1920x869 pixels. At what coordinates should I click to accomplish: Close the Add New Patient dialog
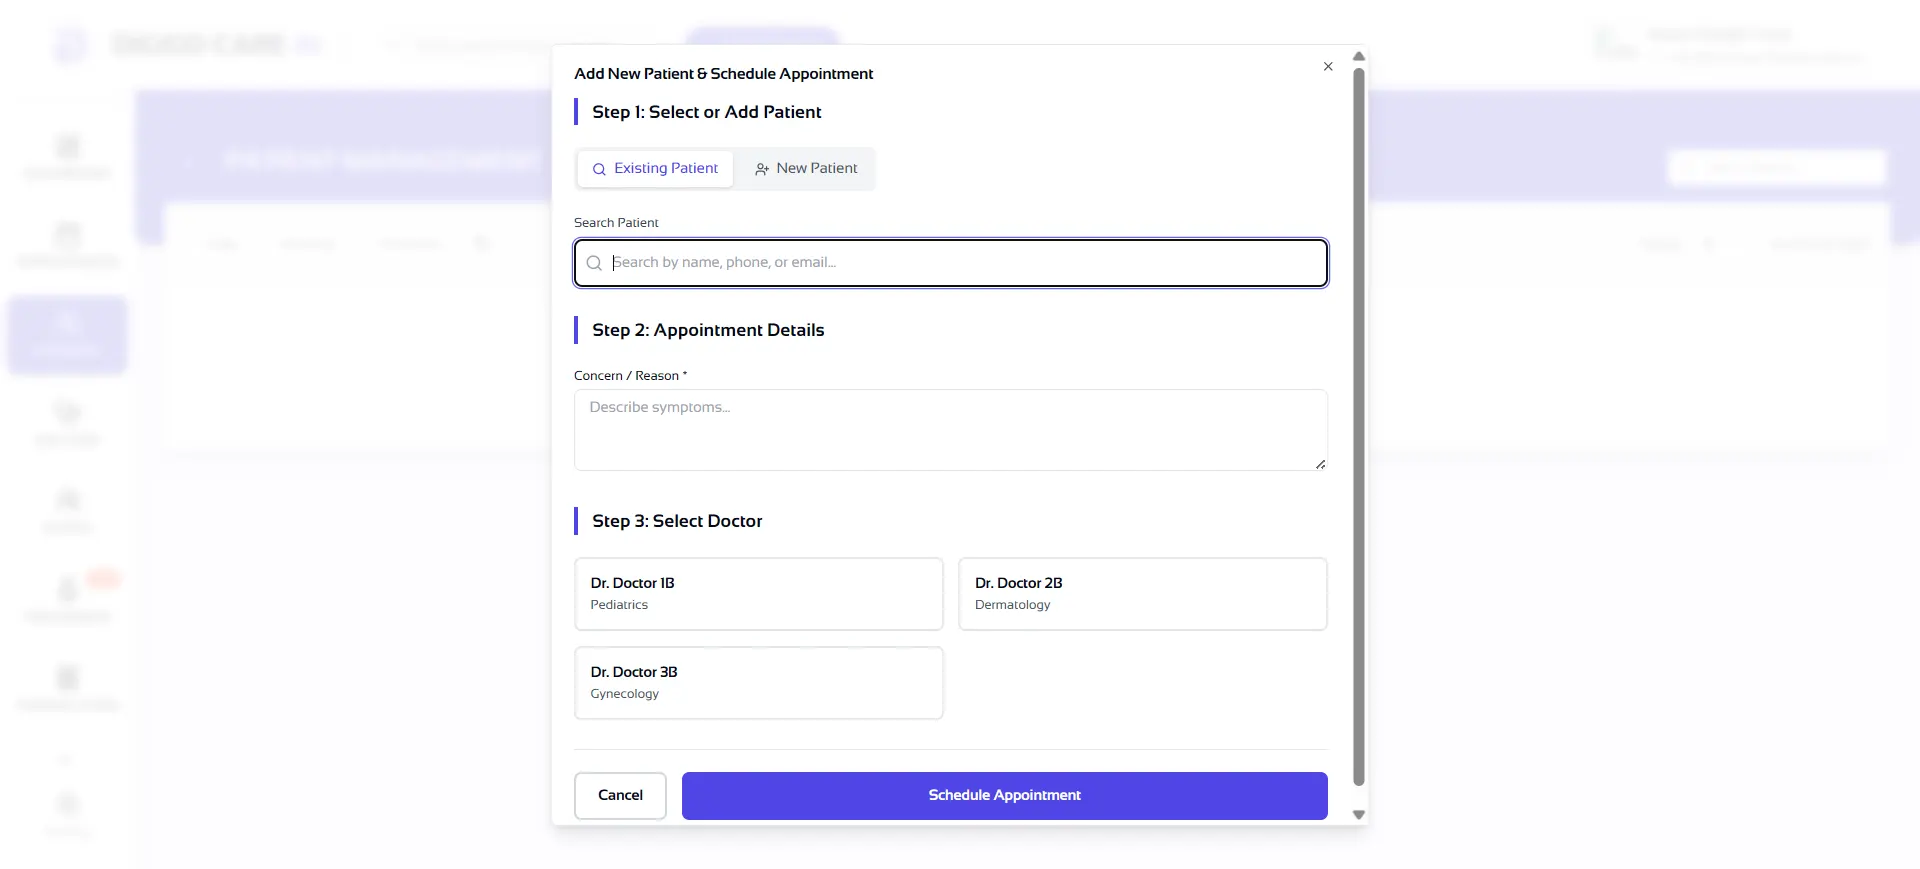[x=1328, y=67]
